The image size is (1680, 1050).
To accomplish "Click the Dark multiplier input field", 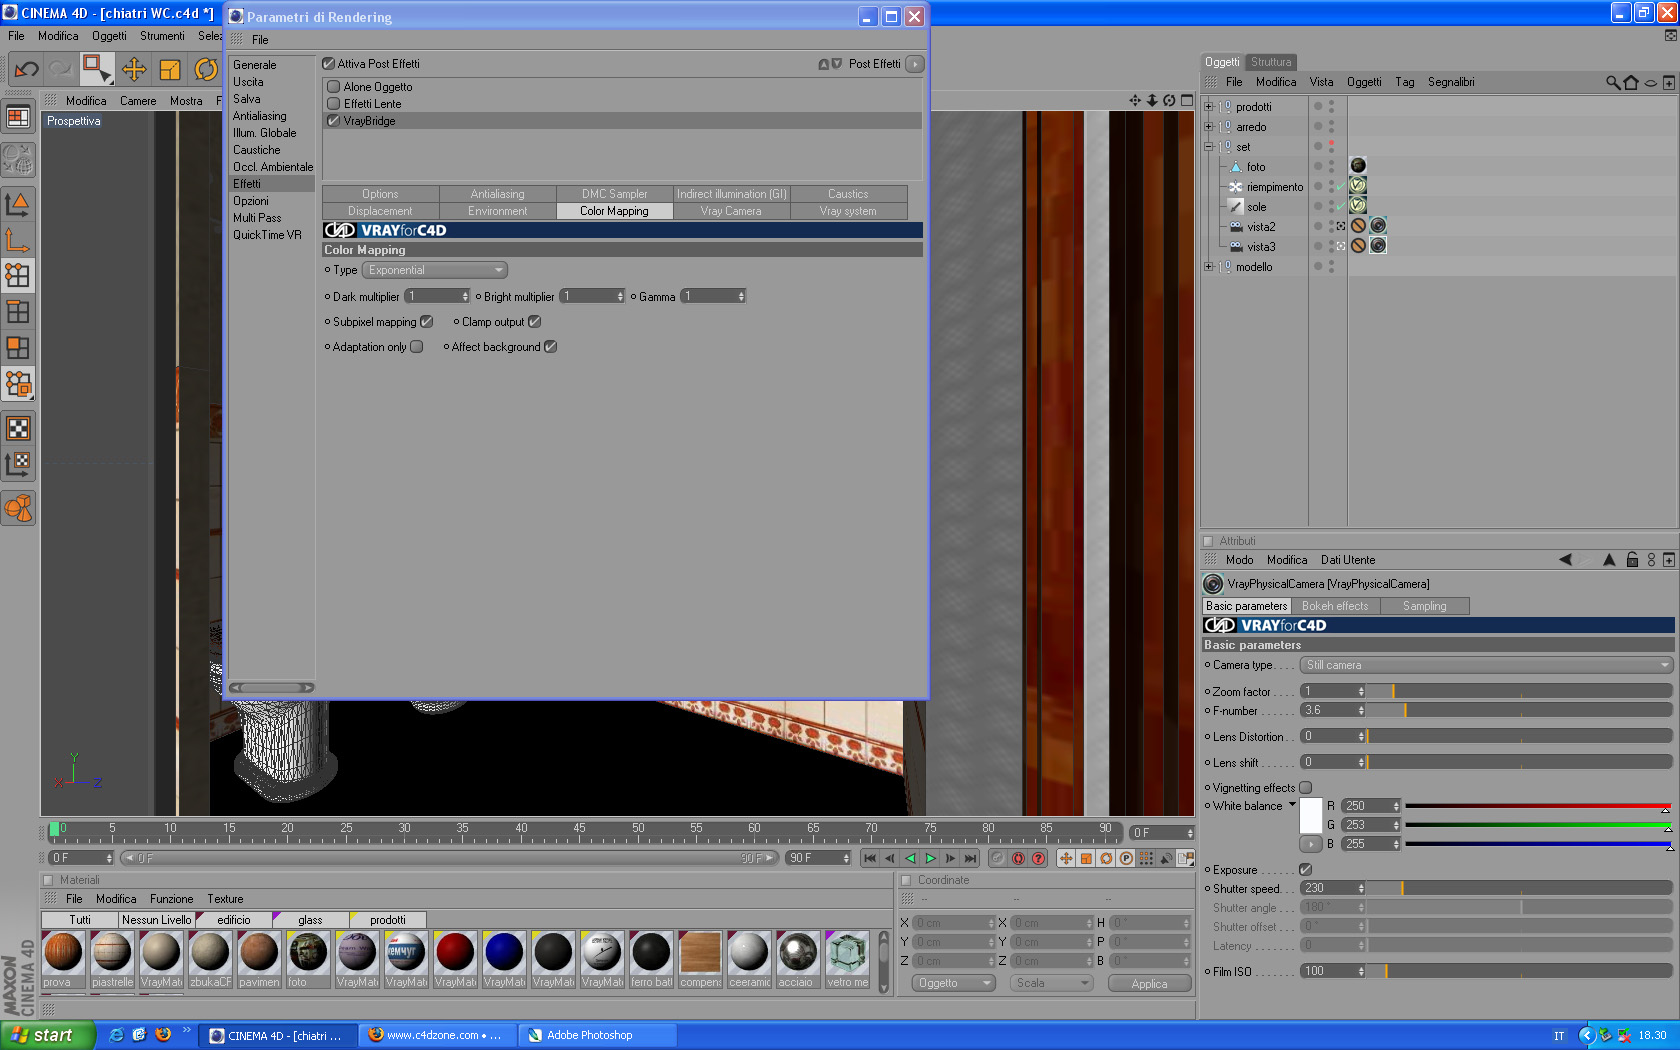I will pyautogui.click(x=437, y=297).
